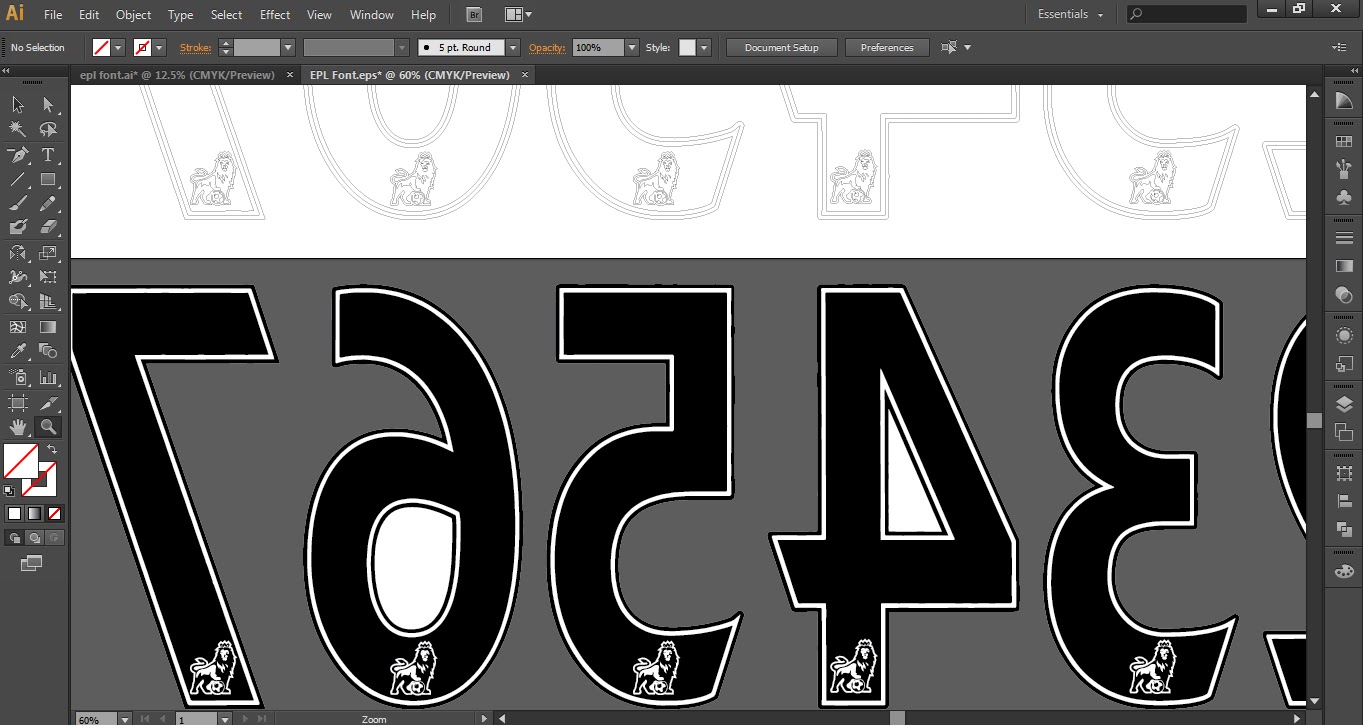The height and width of the screenshot is (725, 1363).
Task: Open the Stroke panel link
Action: (x=195, y=48)
